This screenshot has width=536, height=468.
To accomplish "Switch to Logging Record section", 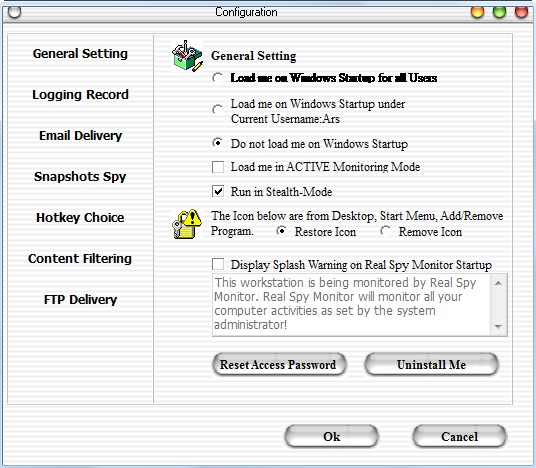I will pyautogui.click(x=80, y=95).
